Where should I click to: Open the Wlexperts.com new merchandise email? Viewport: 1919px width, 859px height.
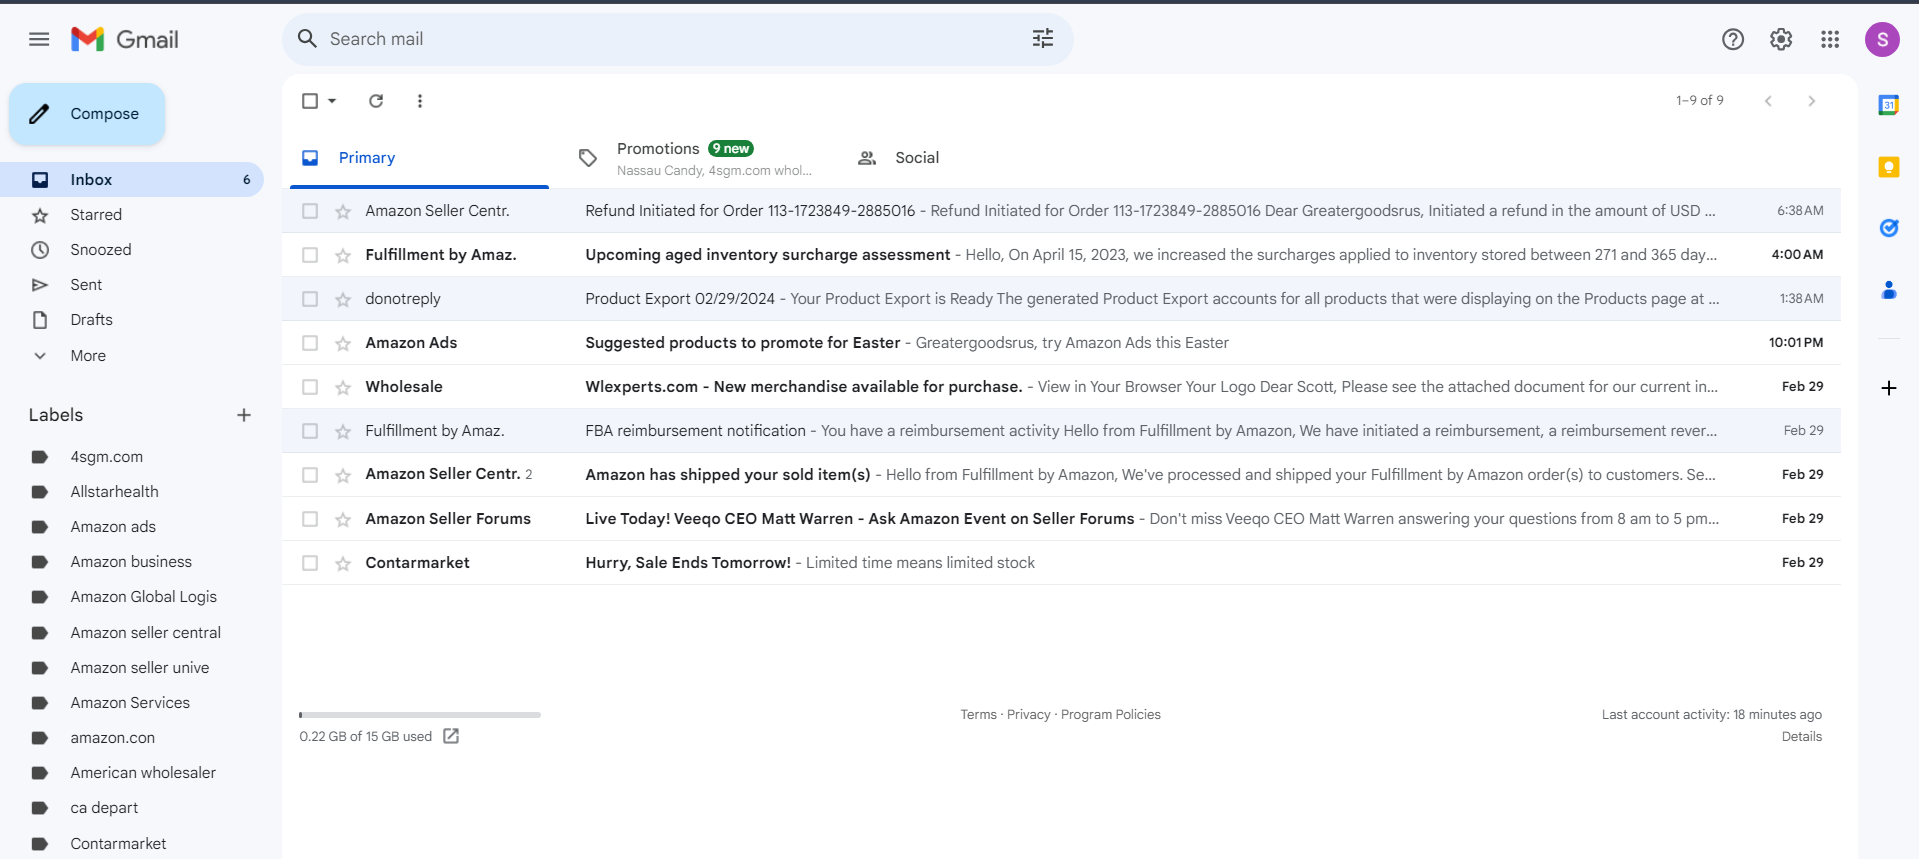[x=1061, y=387]
